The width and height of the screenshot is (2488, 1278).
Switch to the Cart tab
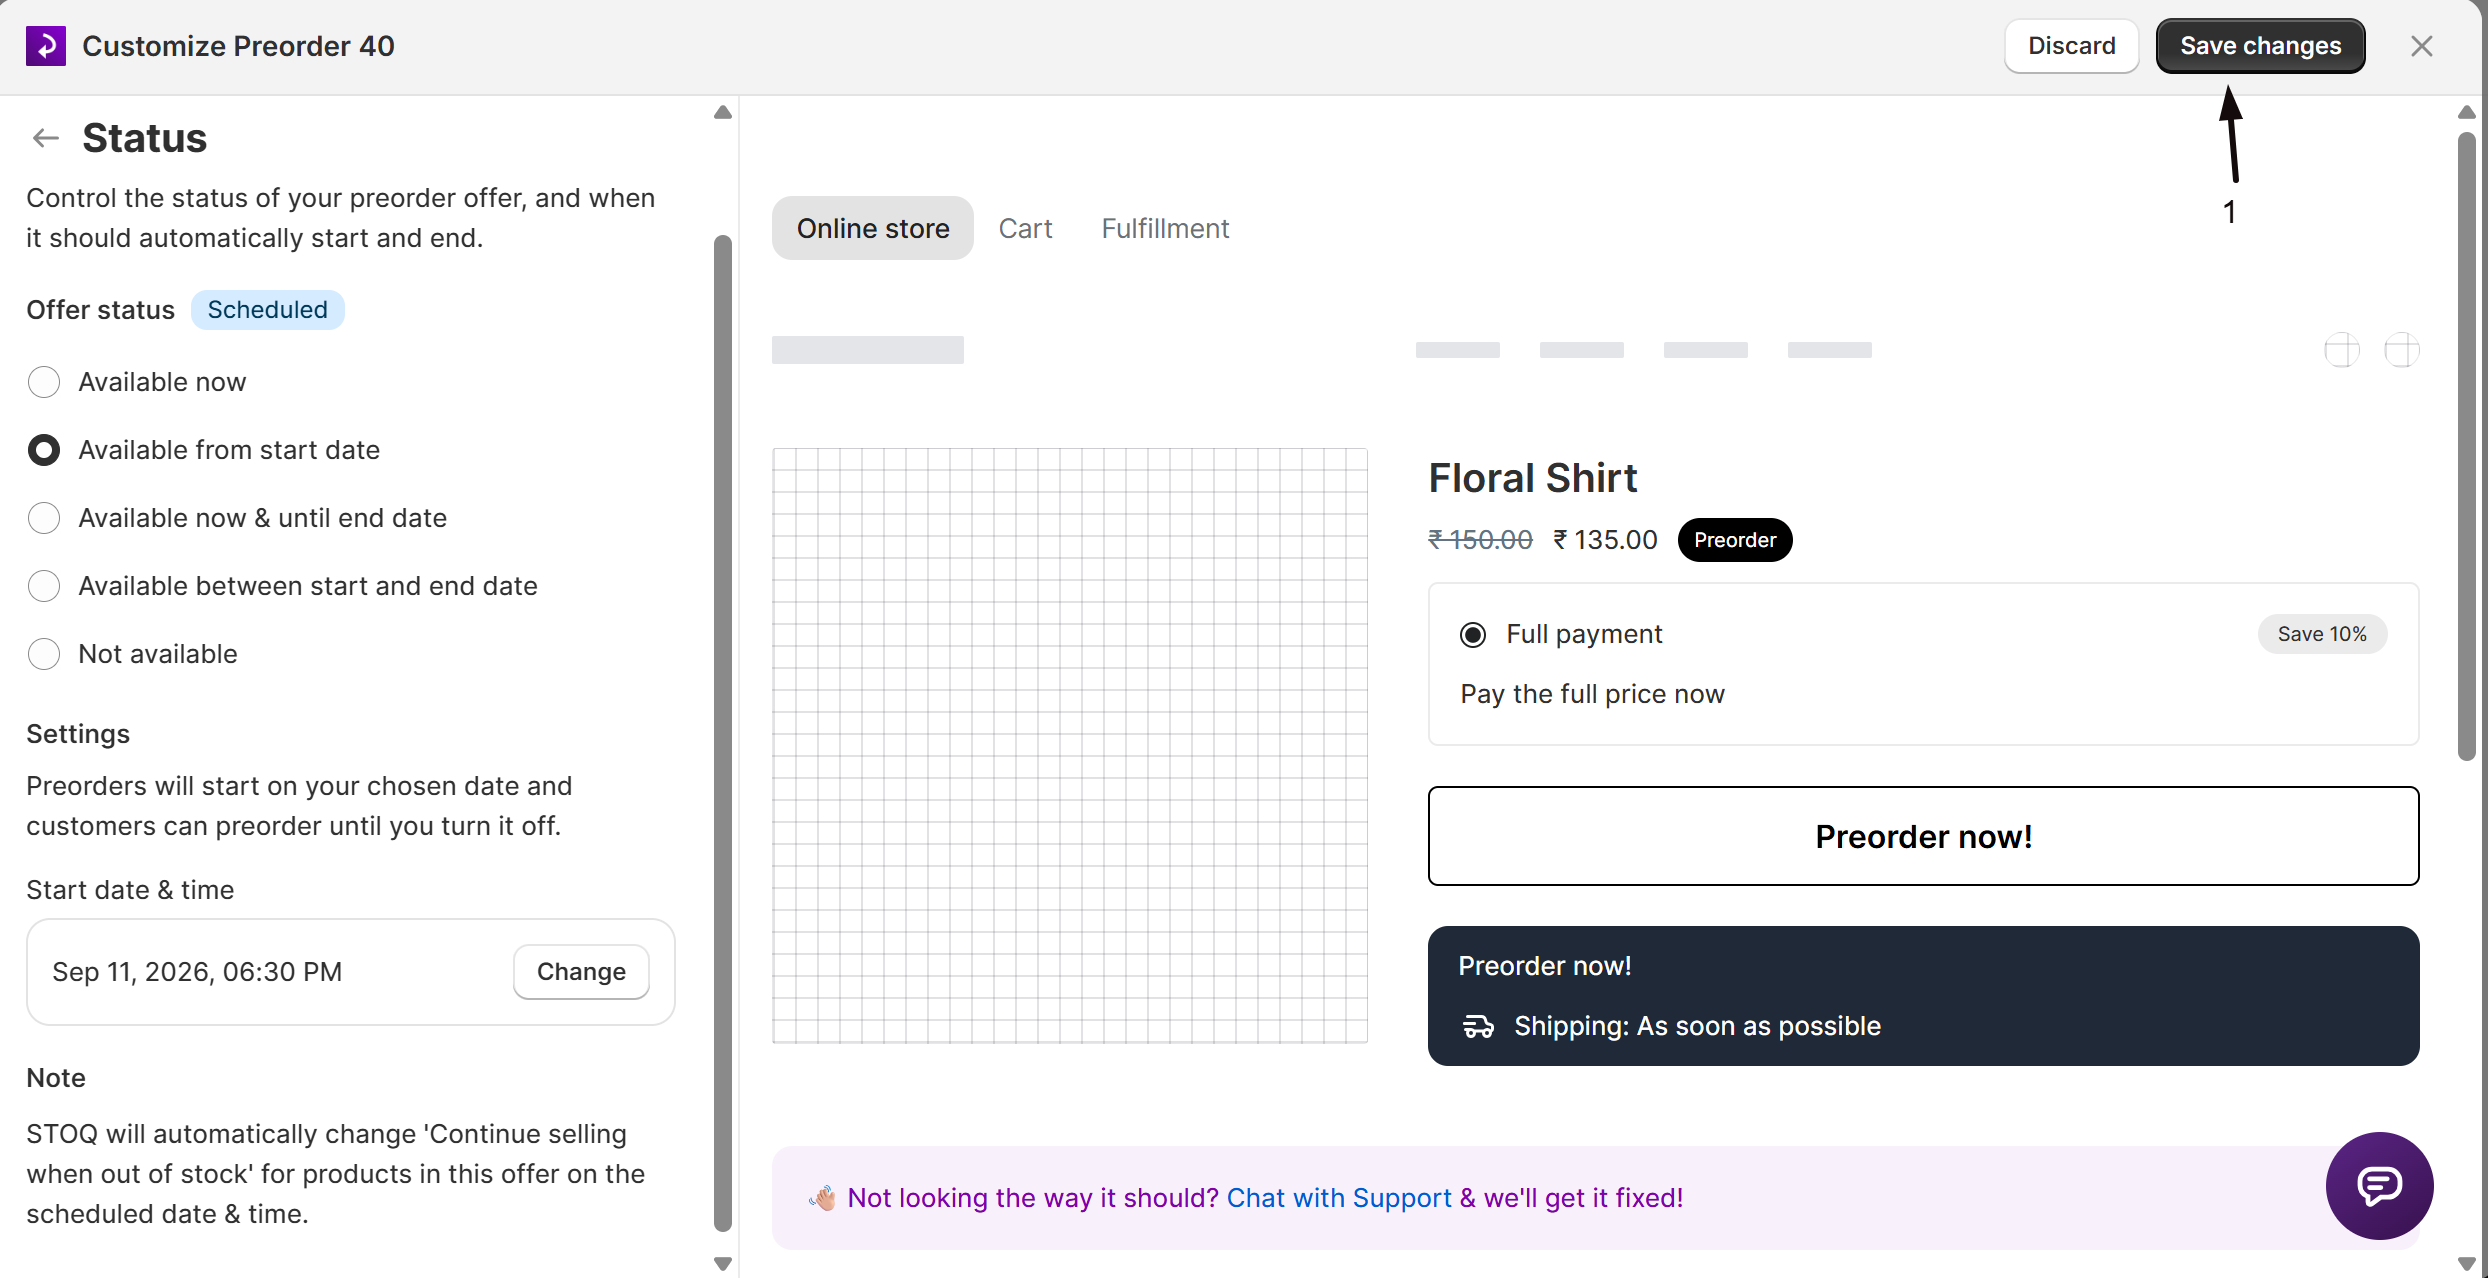point(1025,228)
